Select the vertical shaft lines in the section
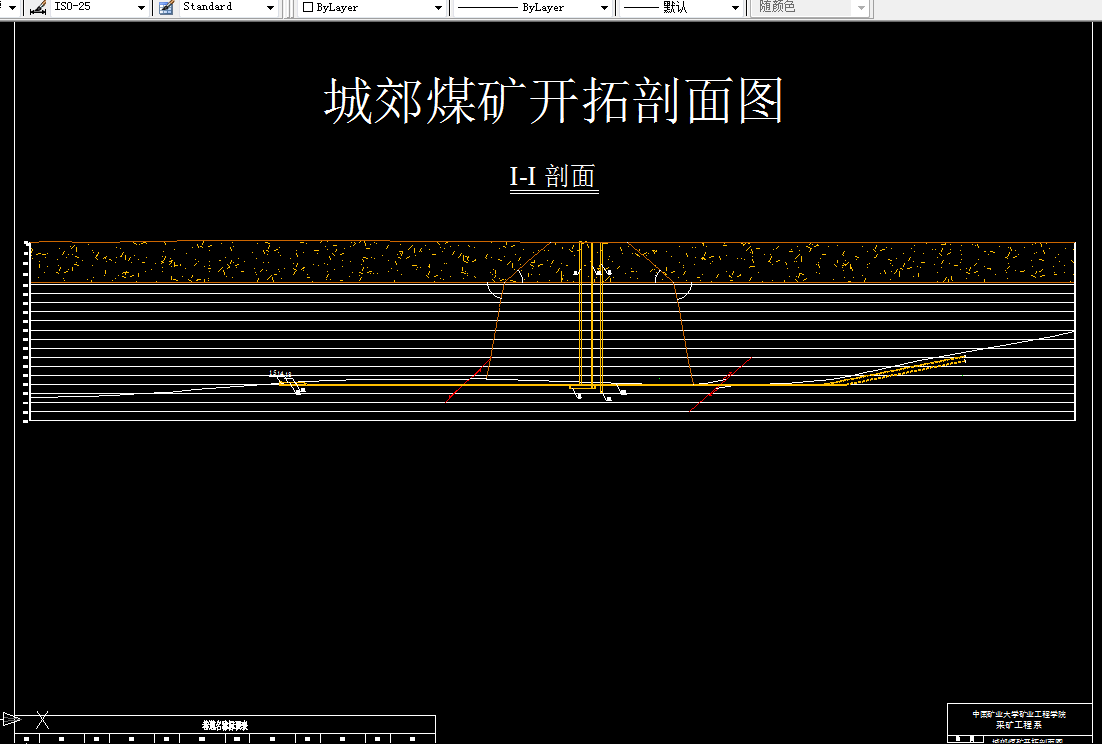This screenshot has width=1102, height=744. 590,320
